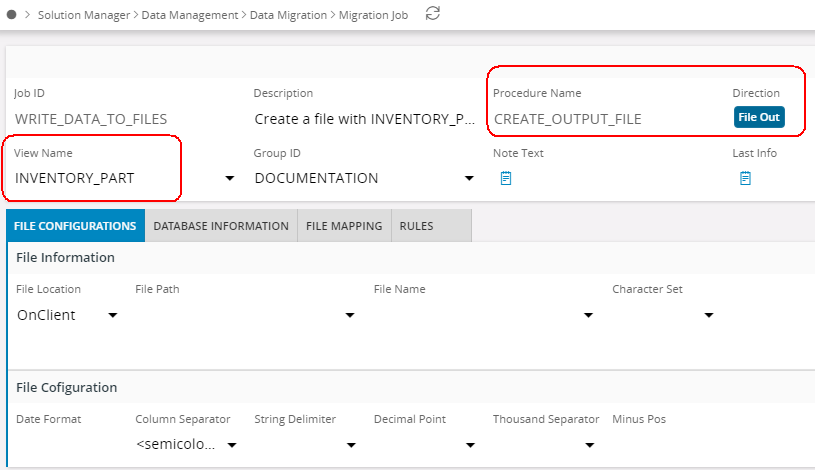Expand the Group ID dropdown

click(x=469, y=179)
